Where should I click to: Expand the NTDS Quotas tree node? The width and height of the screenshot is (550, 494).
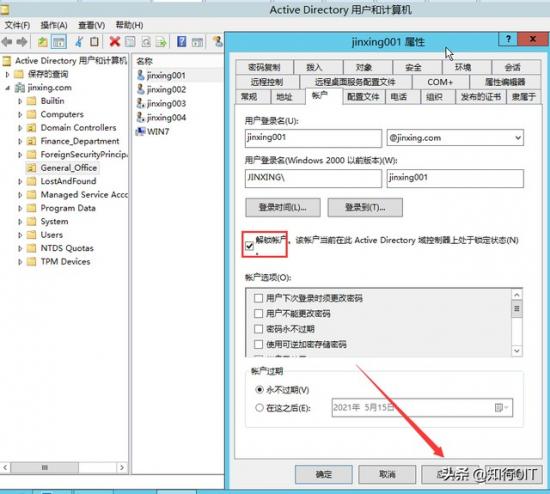click(20, 248)
